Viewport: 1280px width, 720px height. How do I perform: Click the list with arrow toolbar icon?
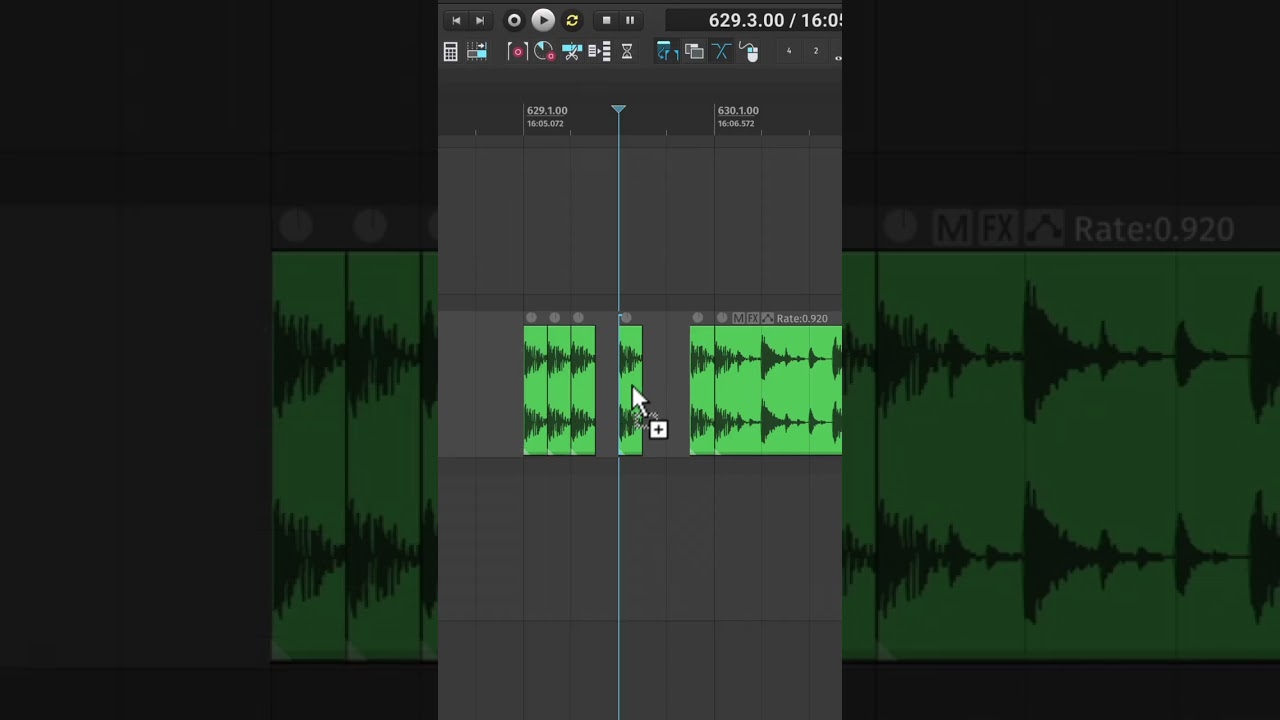599,52
